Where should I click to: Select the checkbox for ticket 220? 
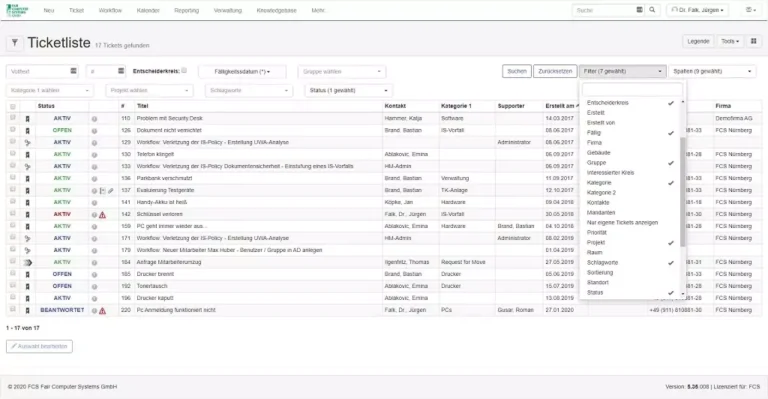[x=13, y=309]
